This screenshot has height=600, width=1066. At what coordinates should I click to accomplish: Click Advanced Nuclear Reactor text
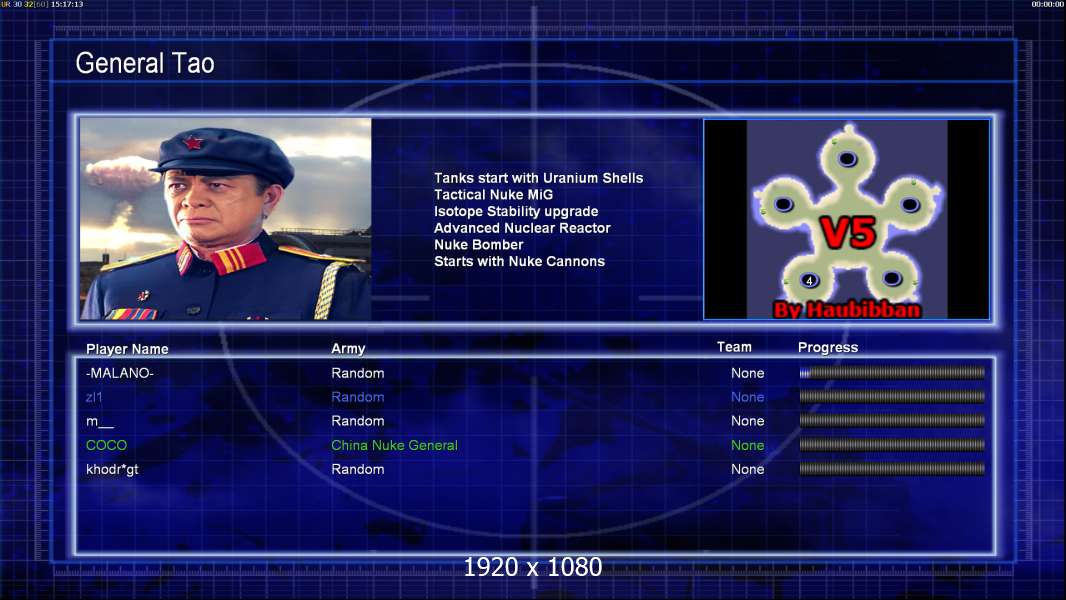click(x=522, y=228)
